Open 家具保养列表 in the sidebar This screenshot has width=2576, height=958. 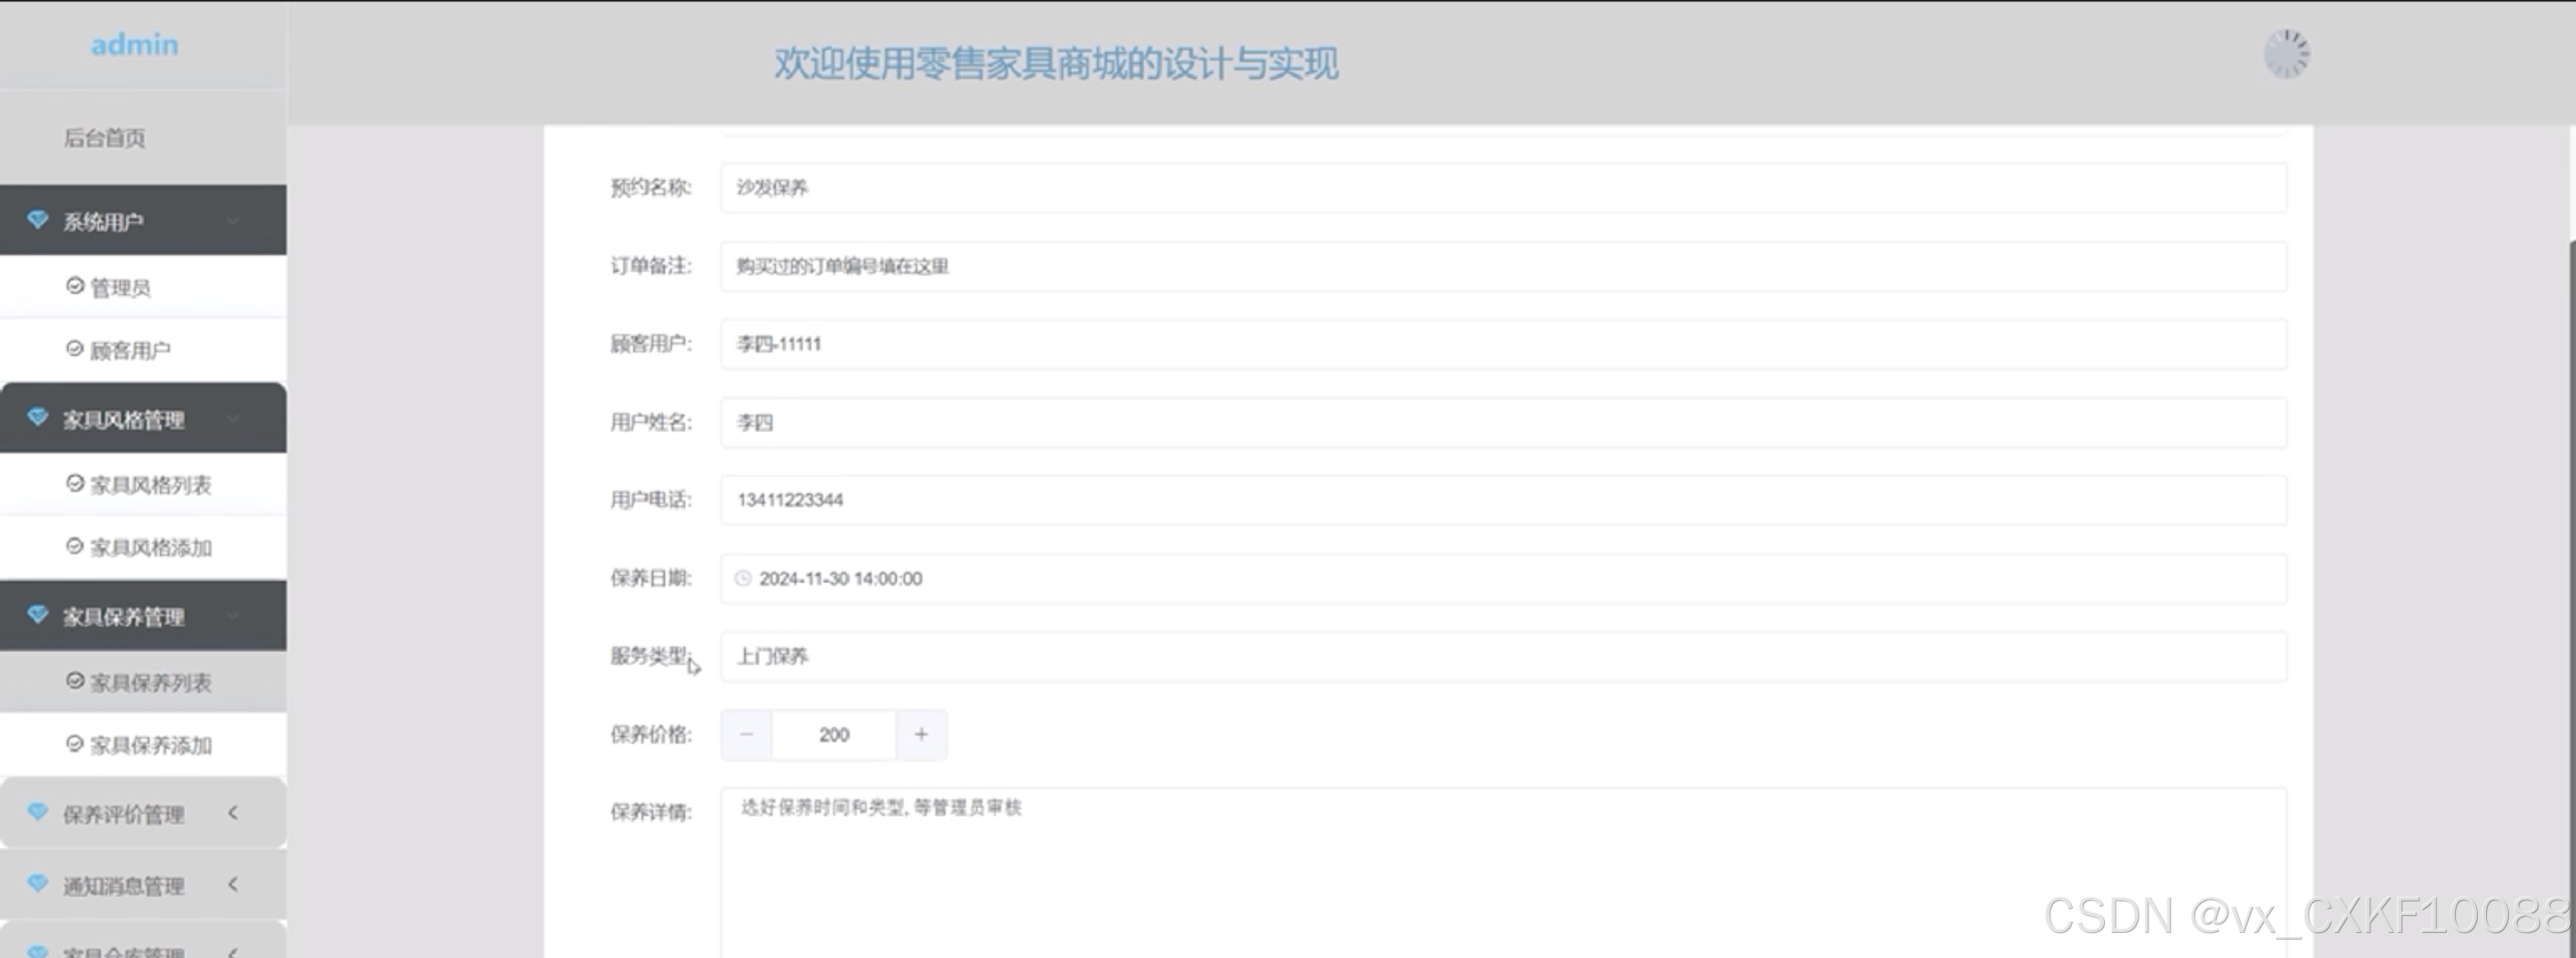[150, 683]
